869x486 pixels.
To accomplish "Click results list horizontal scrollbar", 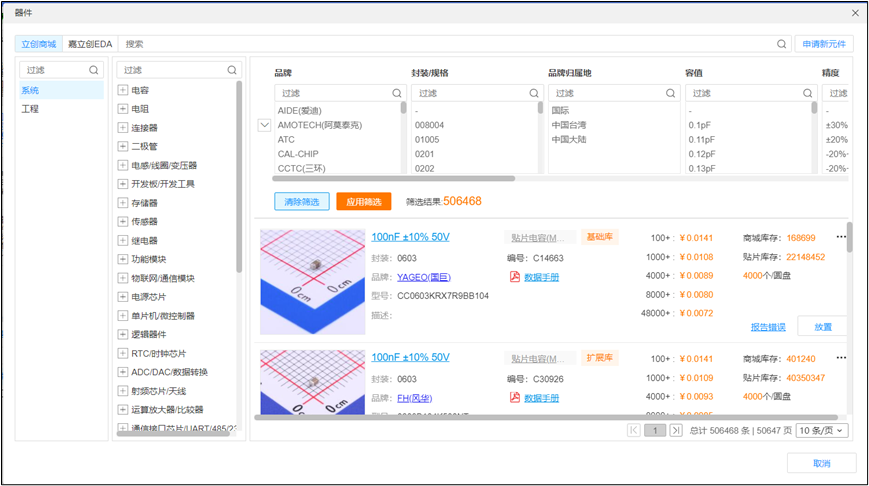I will click(546, 417).
